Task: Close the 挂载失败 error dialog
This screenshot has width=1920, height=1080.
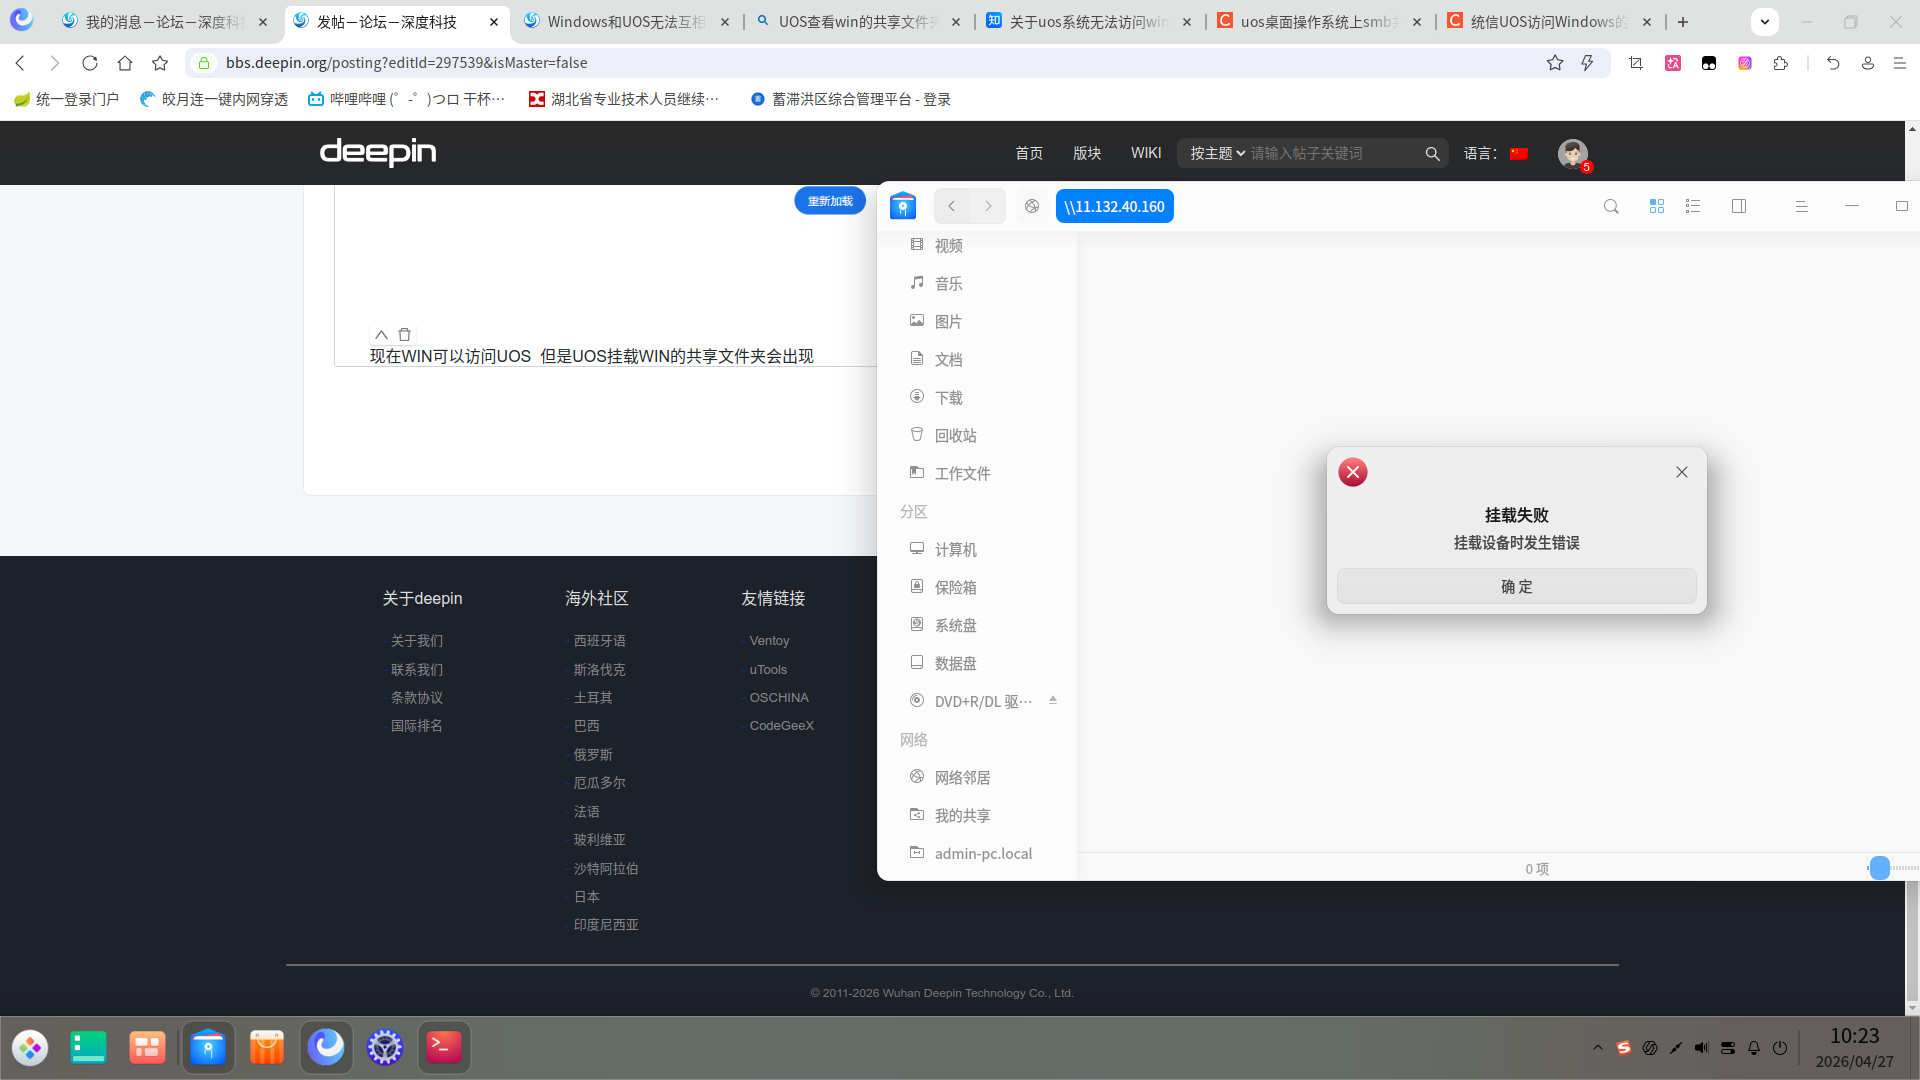Action: pos(1682,472)
